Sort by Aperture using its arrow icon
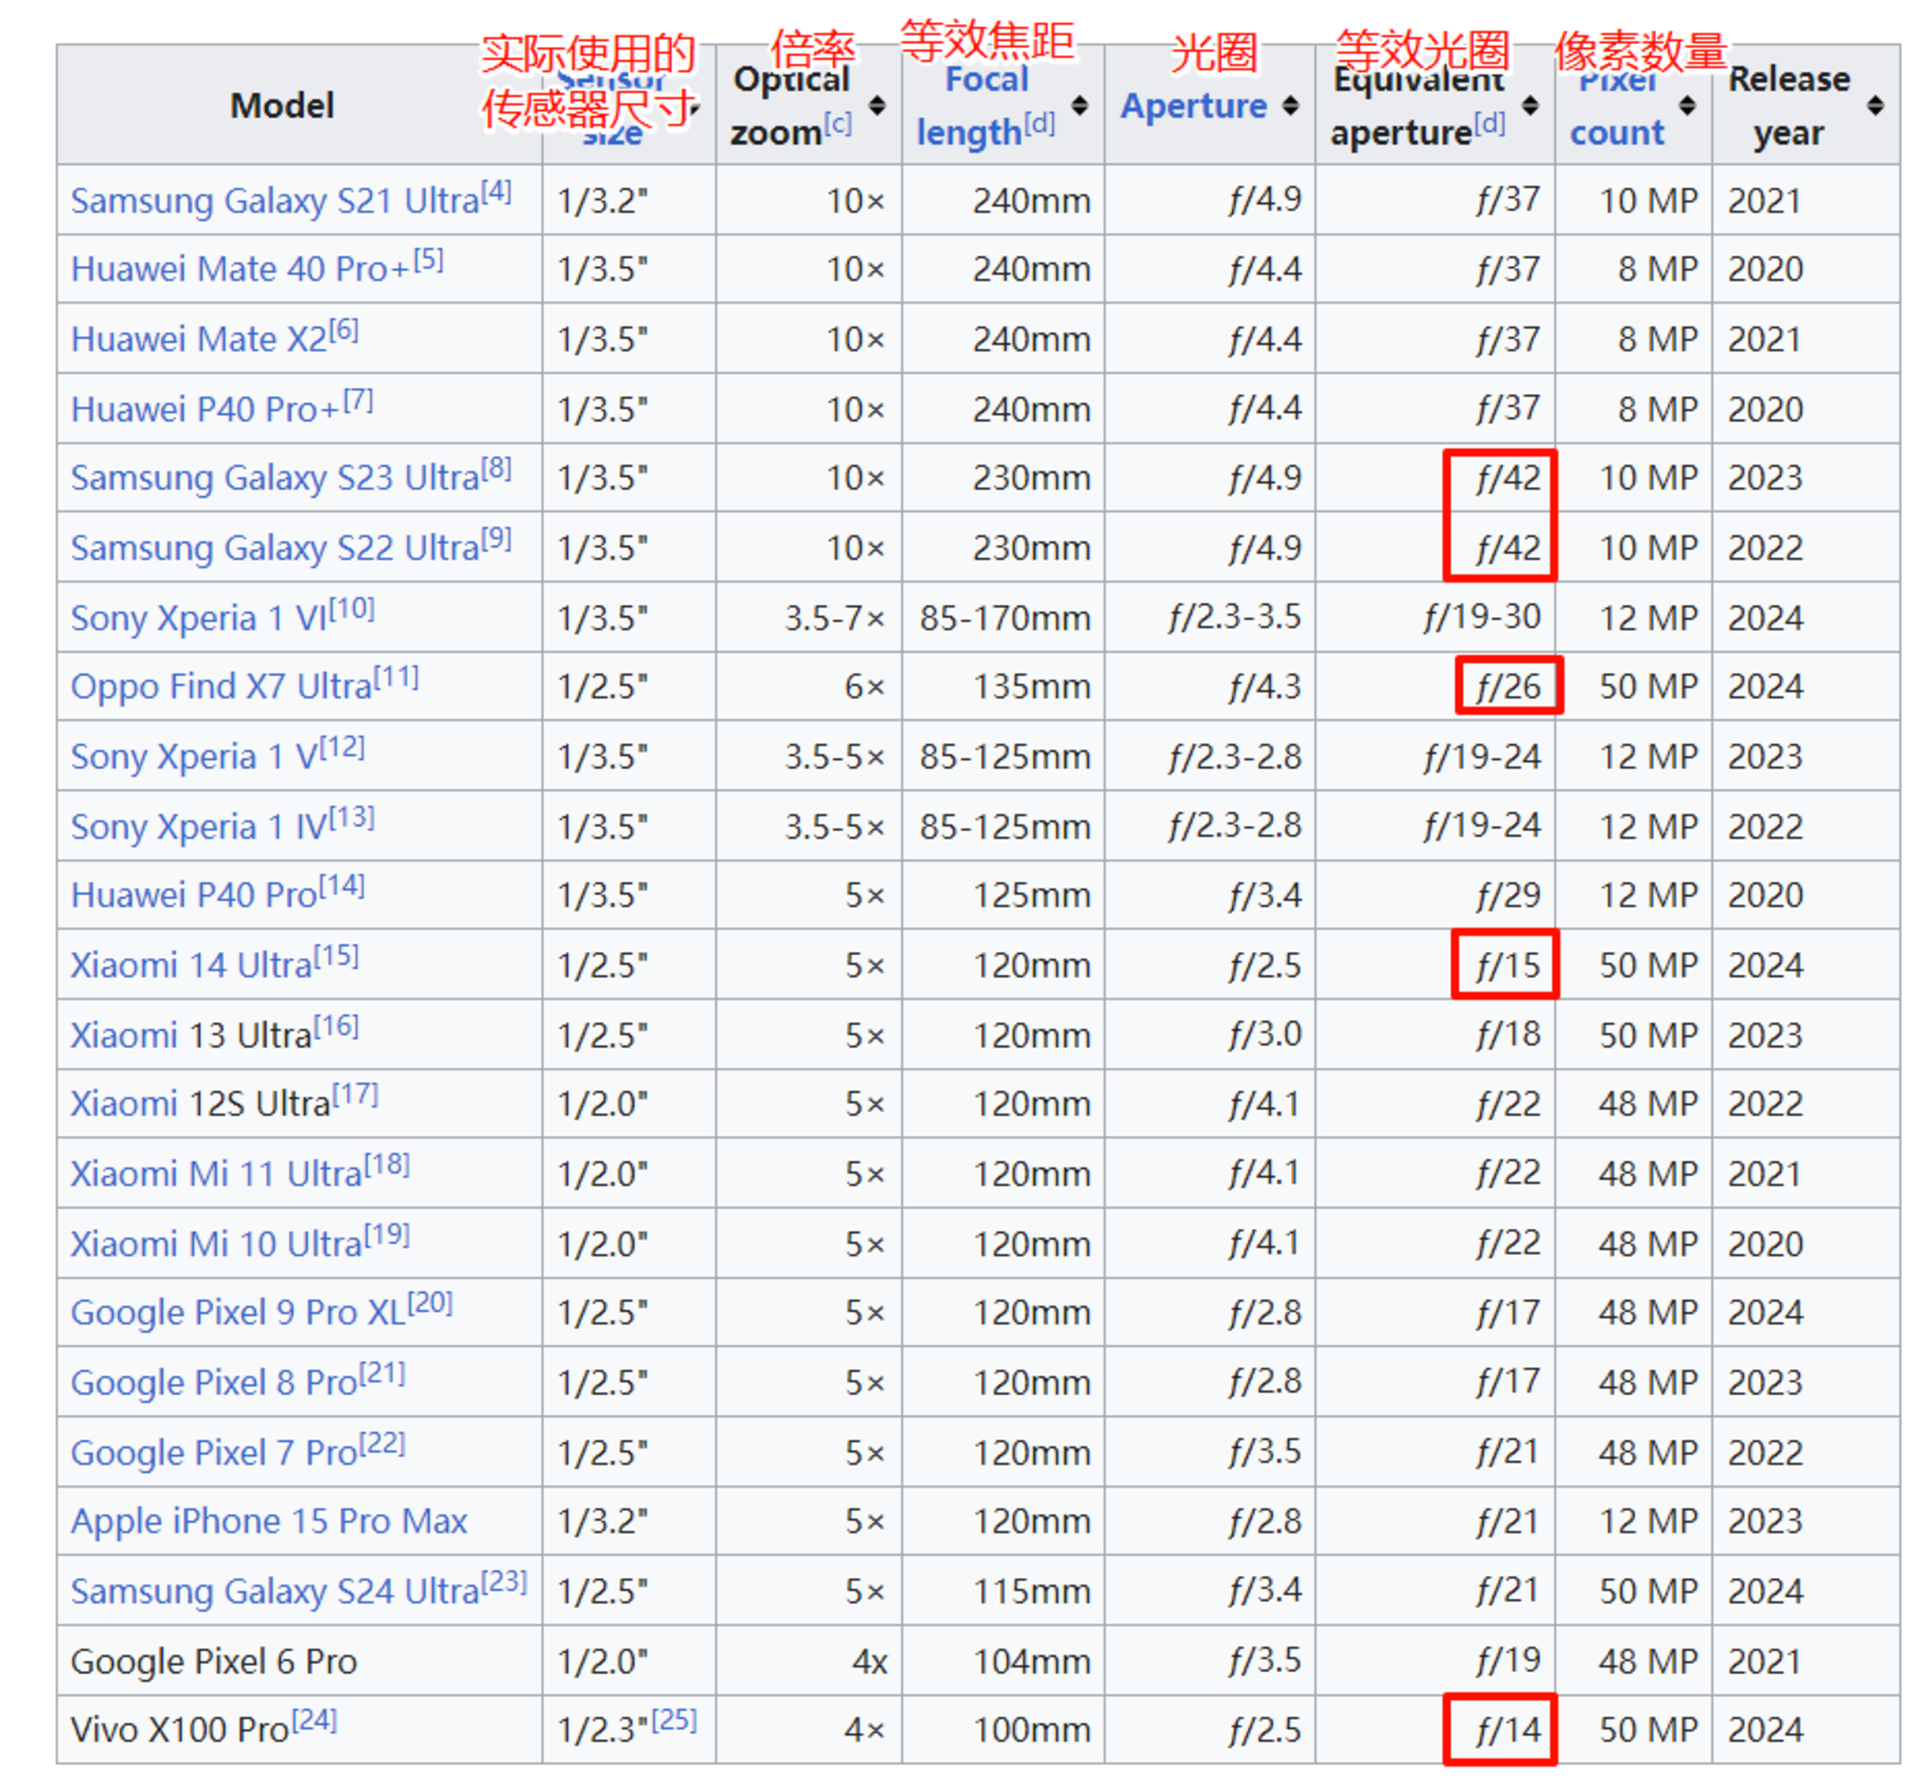This screenshot has height=1779, width=1920. pyautogui.click(x=1290, y=106)
